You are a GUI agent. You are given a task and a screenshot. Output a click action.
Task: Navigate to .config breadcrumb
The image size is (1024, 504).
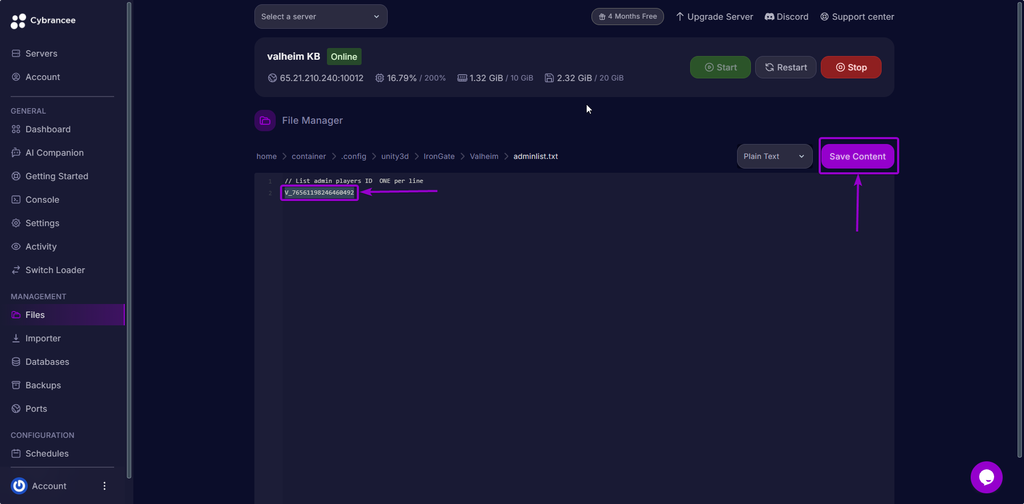click(x=354, y=157)
